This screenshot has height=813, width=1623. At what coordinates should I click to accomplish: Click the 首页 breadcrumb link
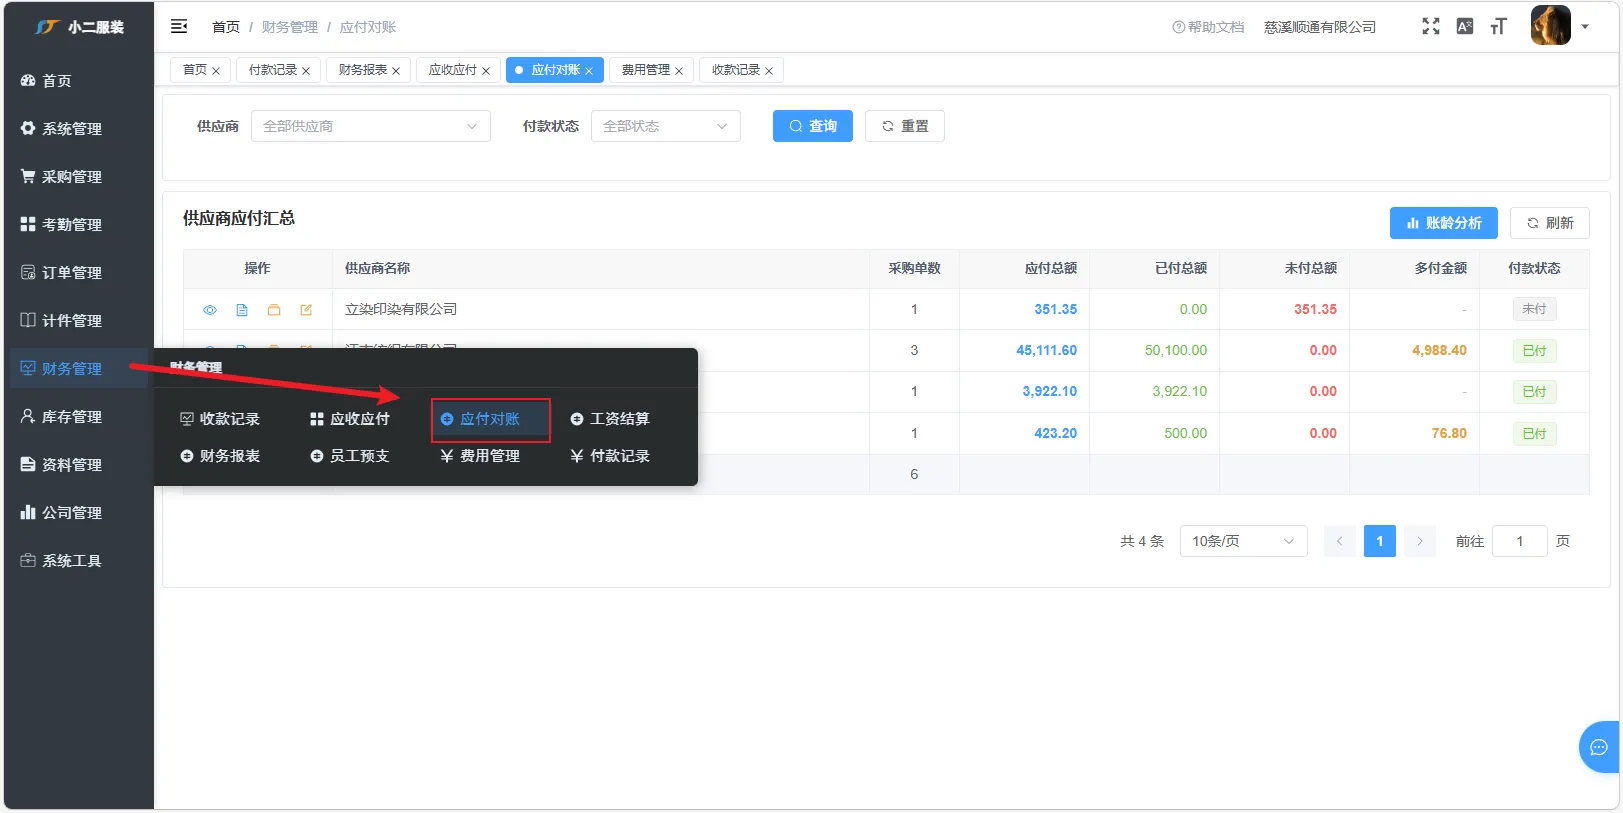[x=226, y=27]
